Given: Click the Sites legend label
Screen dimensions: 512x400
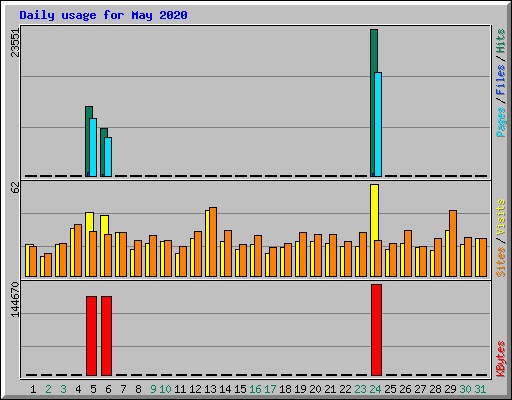Looking at the screenshot, I should point(500,262).
